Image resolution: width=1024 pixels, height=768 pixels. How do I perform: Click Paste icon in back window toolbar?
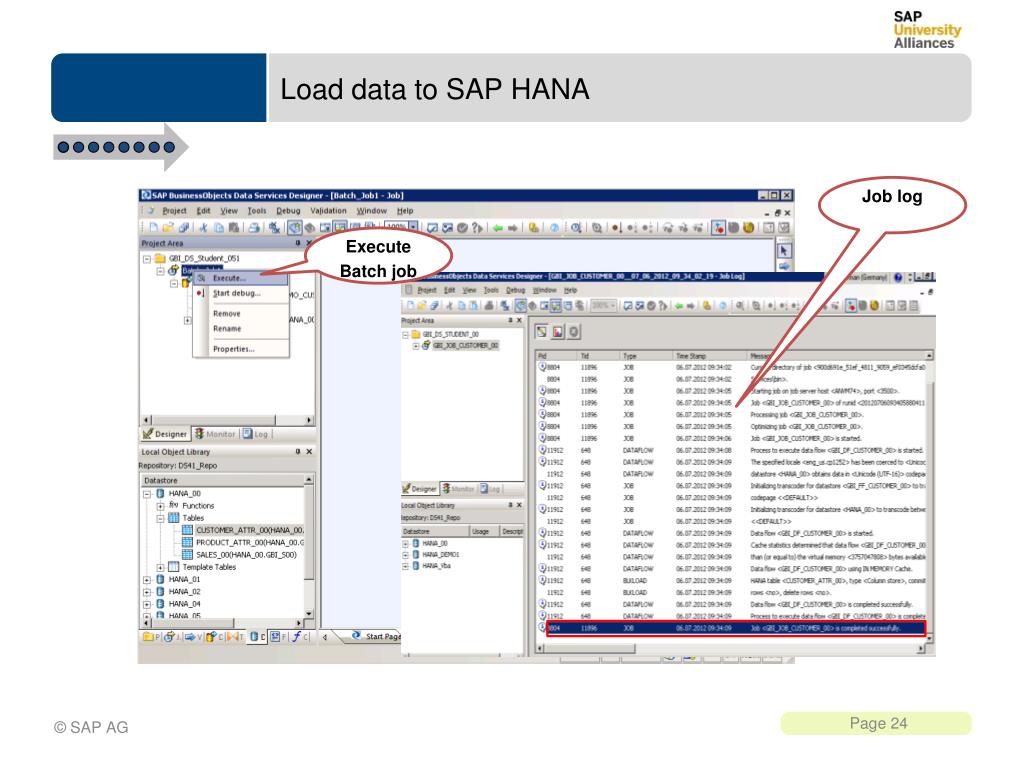[234, 227]
